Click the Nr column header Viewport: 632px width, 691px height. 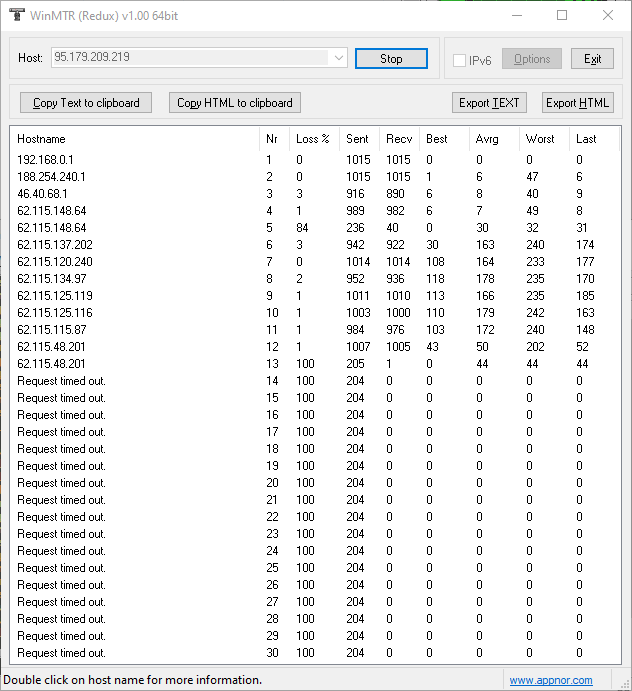click(275, 139)
